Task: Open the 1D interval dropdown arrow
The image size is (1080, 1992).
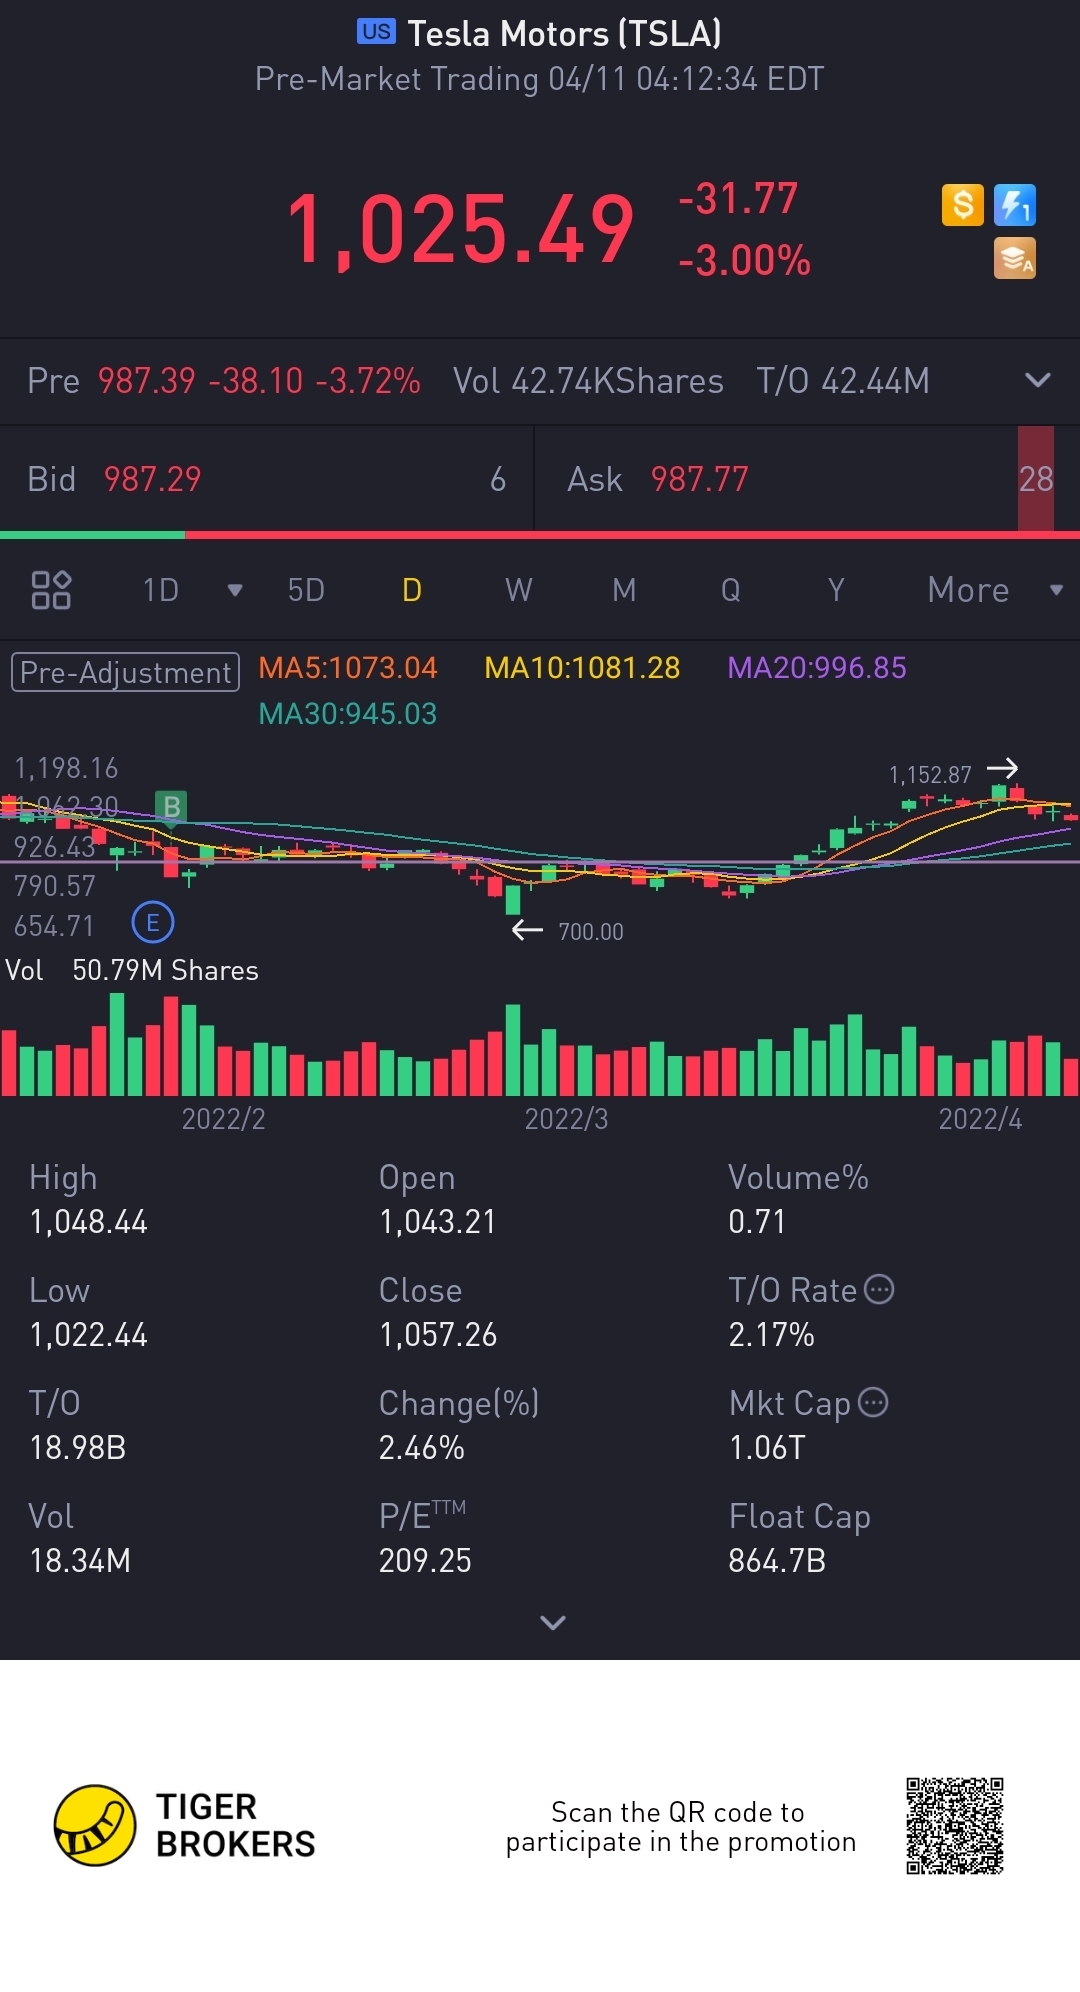Action: pos(235,590)
